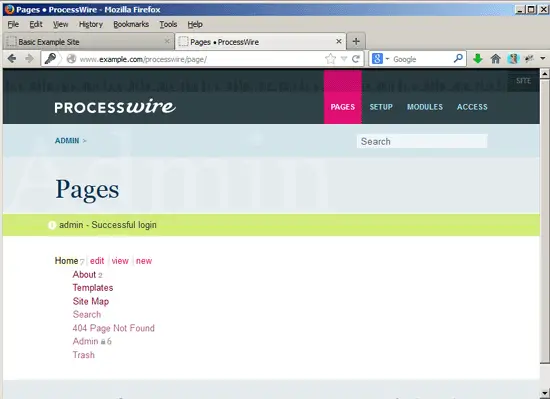Click the Firefox logo in title bar
Screen dimensions: 550x399
tap(9, 9)
